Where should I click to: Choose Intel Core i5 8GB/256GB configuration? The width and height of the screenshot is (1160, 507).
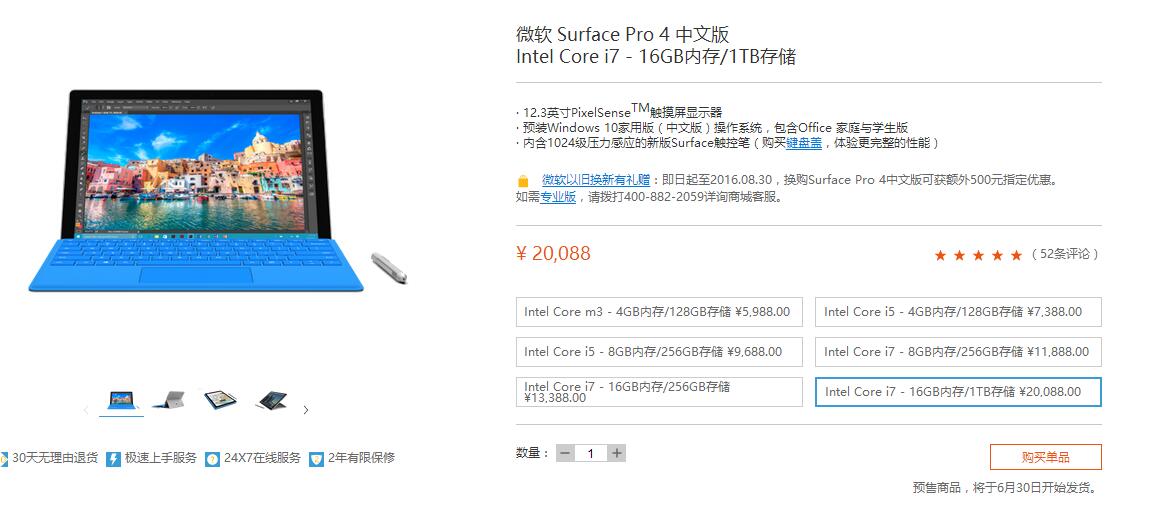[x=659, y=352]
